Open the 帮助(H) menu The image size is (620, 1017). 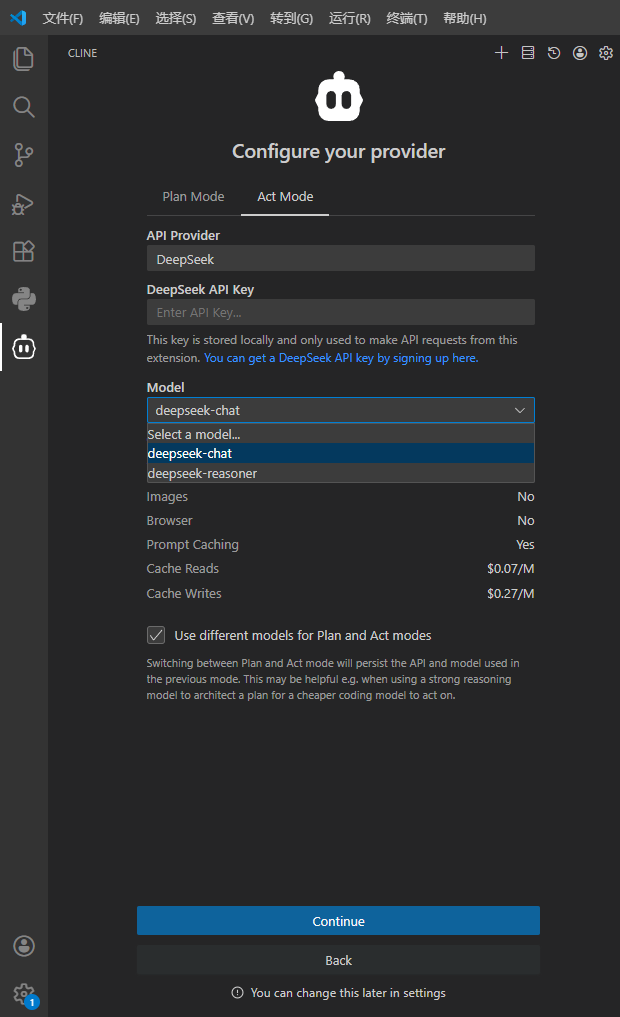click(464, 18)
